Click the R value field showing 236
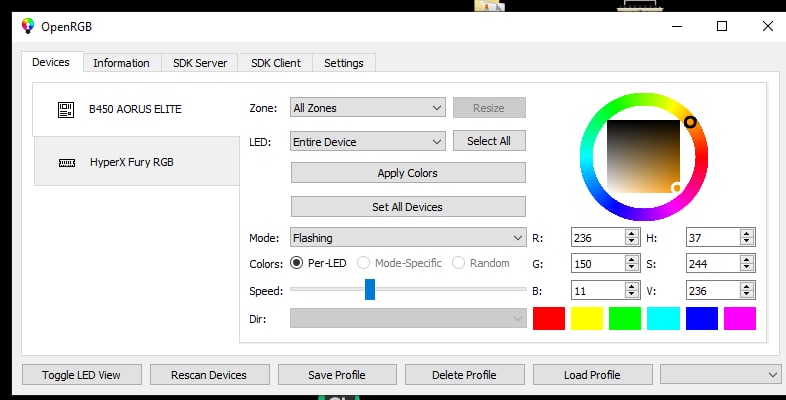786x400 pixels. point(598,238)
